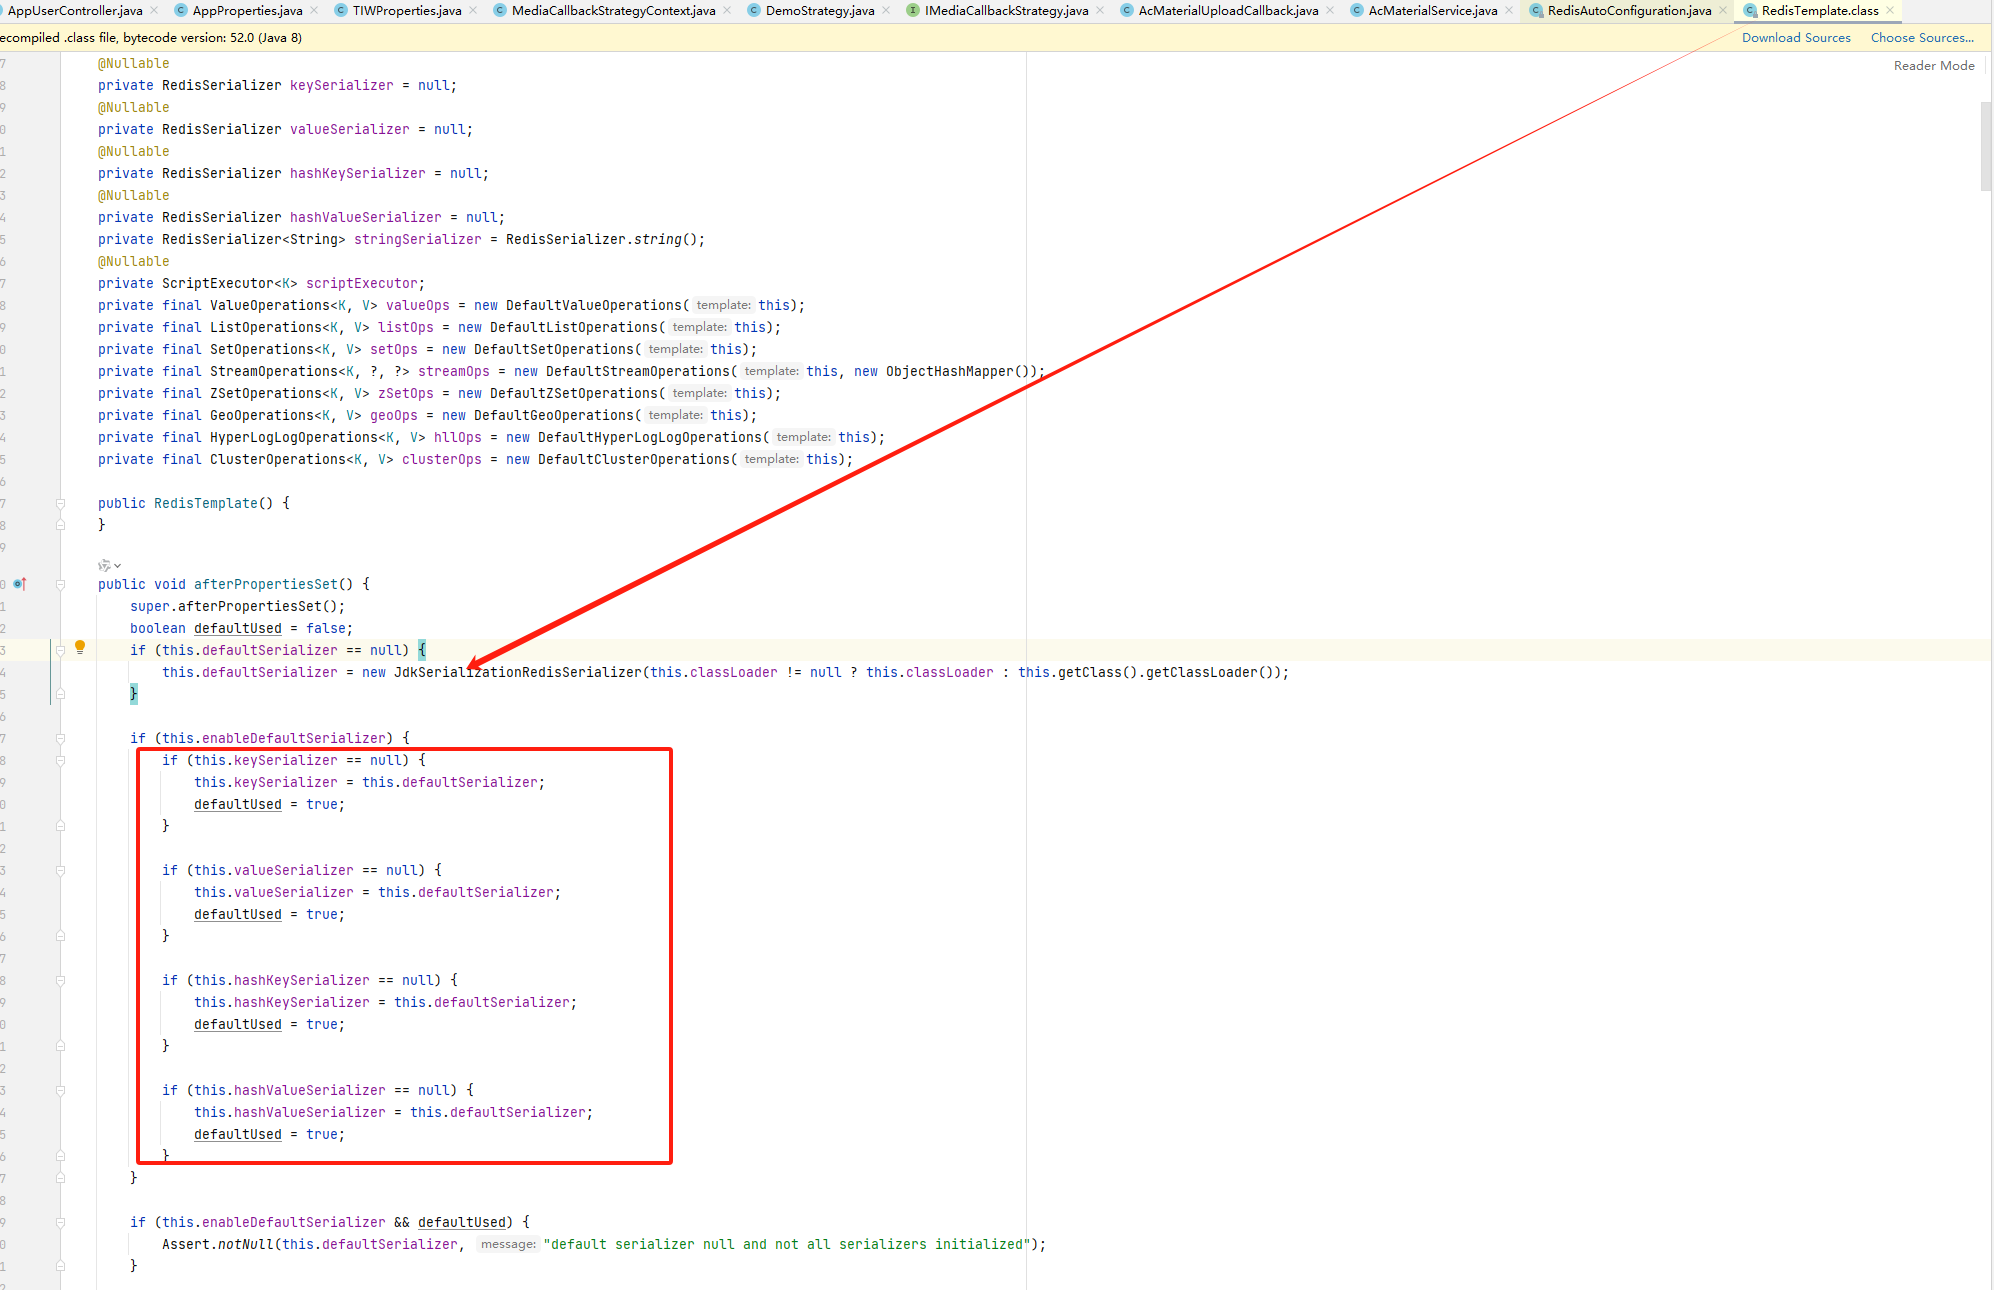Click the Choose Sources link
Screen dimensions: 1994x1290
pyautogui.click(x=1922, y=38)
